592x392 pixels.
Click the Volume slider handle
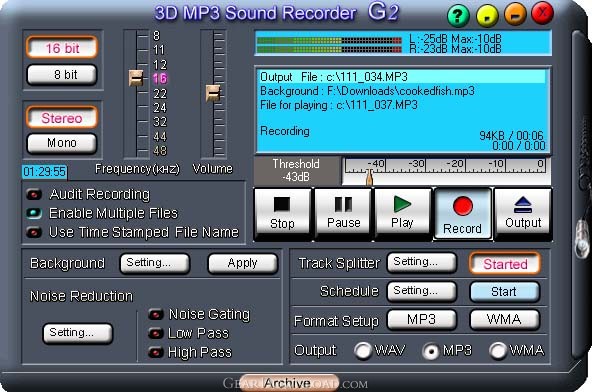[x=213, y=93]
